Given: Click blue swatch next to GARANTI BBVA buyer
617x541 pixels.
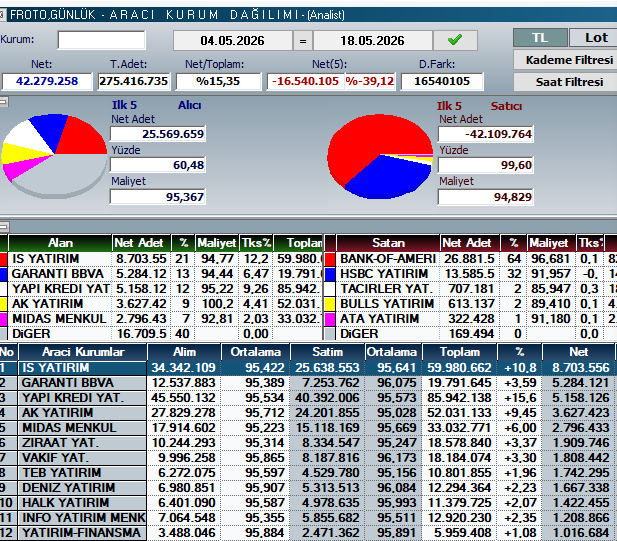Looking at the screenshot, I should [x=4, y=274].
